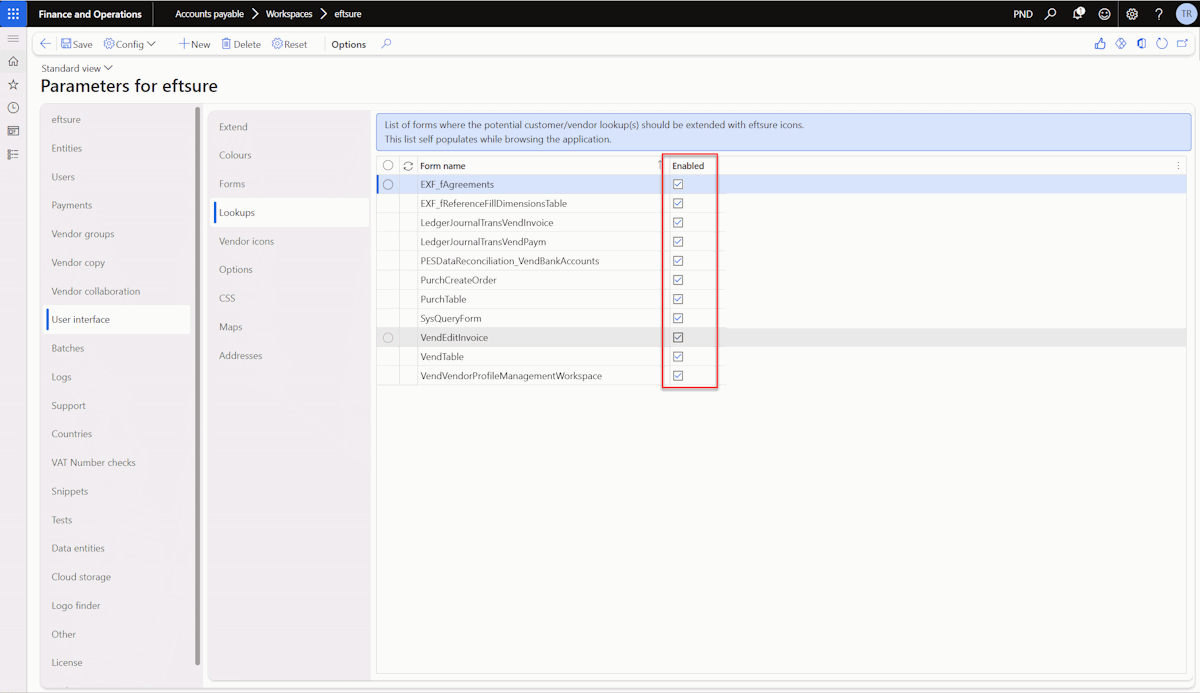Toggle Enabled for VendTable
This screenshot has width=1200, height=693.
(678, 357)
